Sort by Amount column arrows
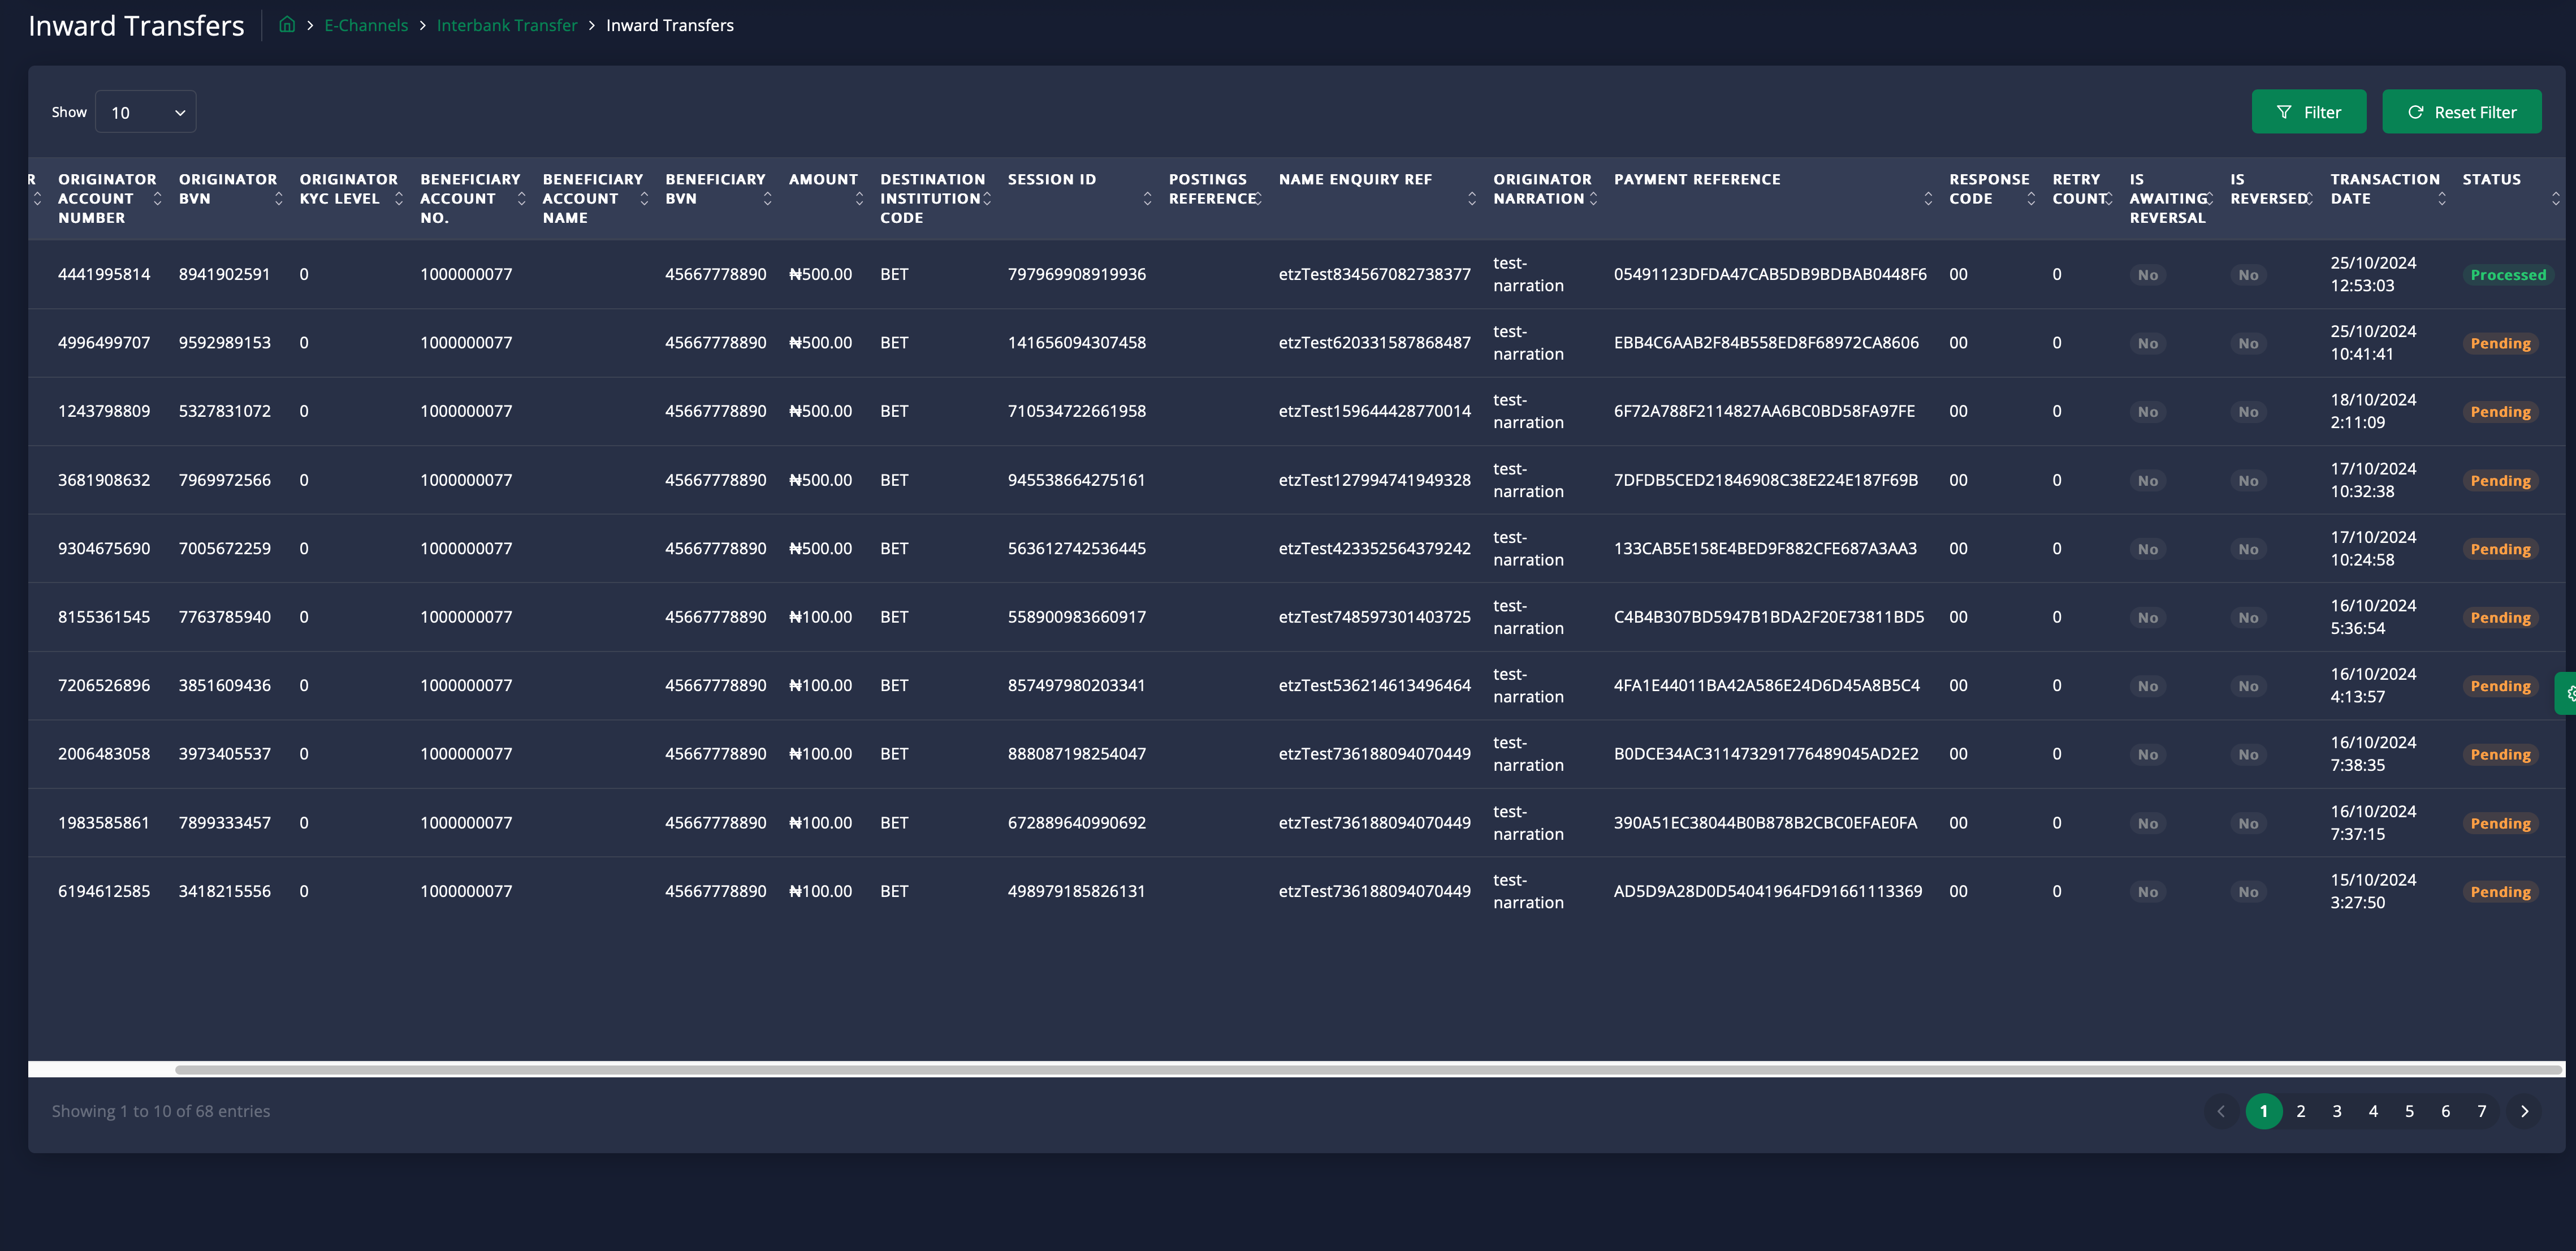The image size is (2576, 1251). 859,199
